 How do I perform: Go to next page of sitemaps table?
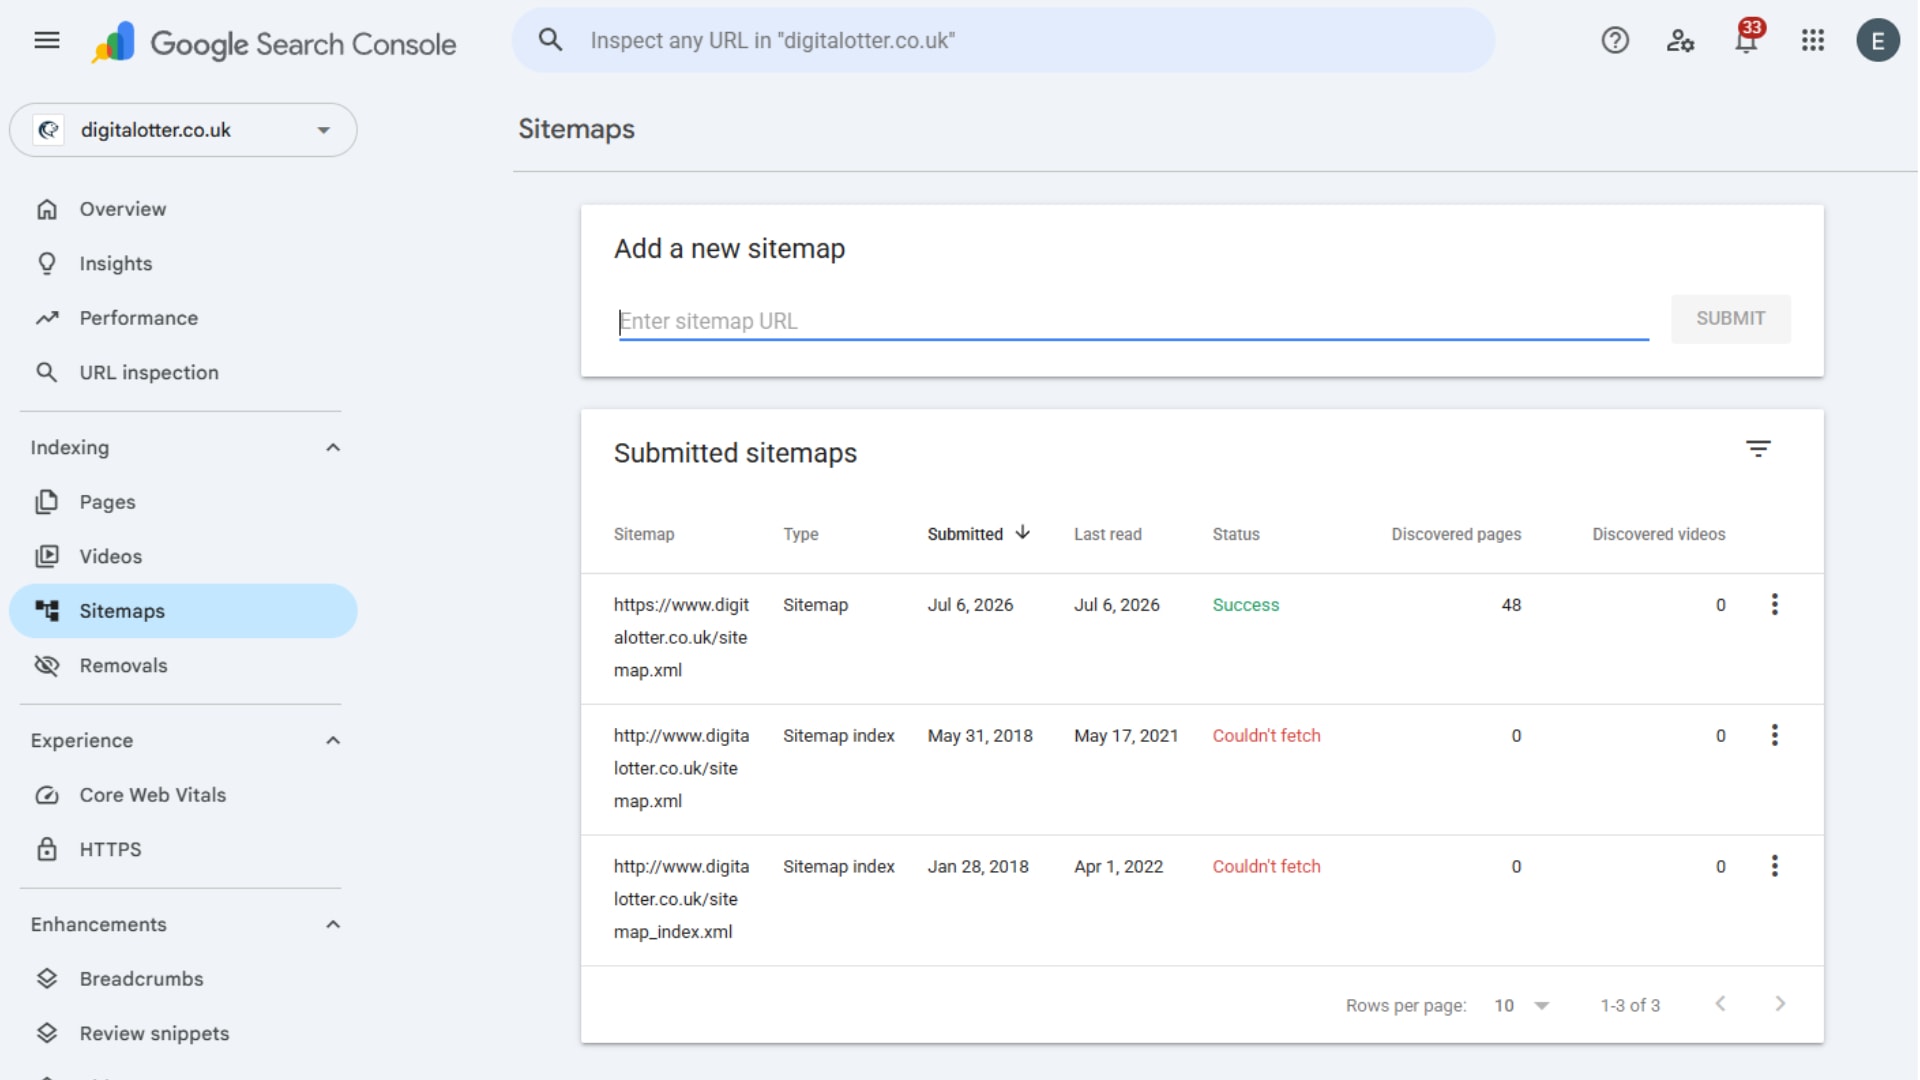[x=1780, y=1004]
